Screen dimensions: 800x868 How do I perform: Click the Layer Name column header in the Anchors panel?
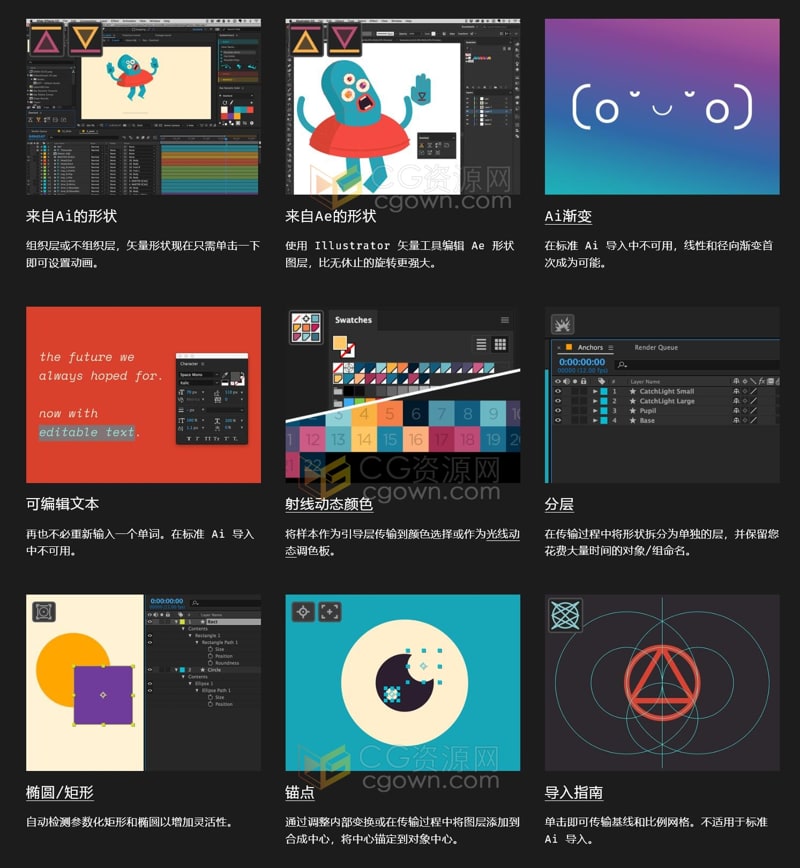coord(645,381)
